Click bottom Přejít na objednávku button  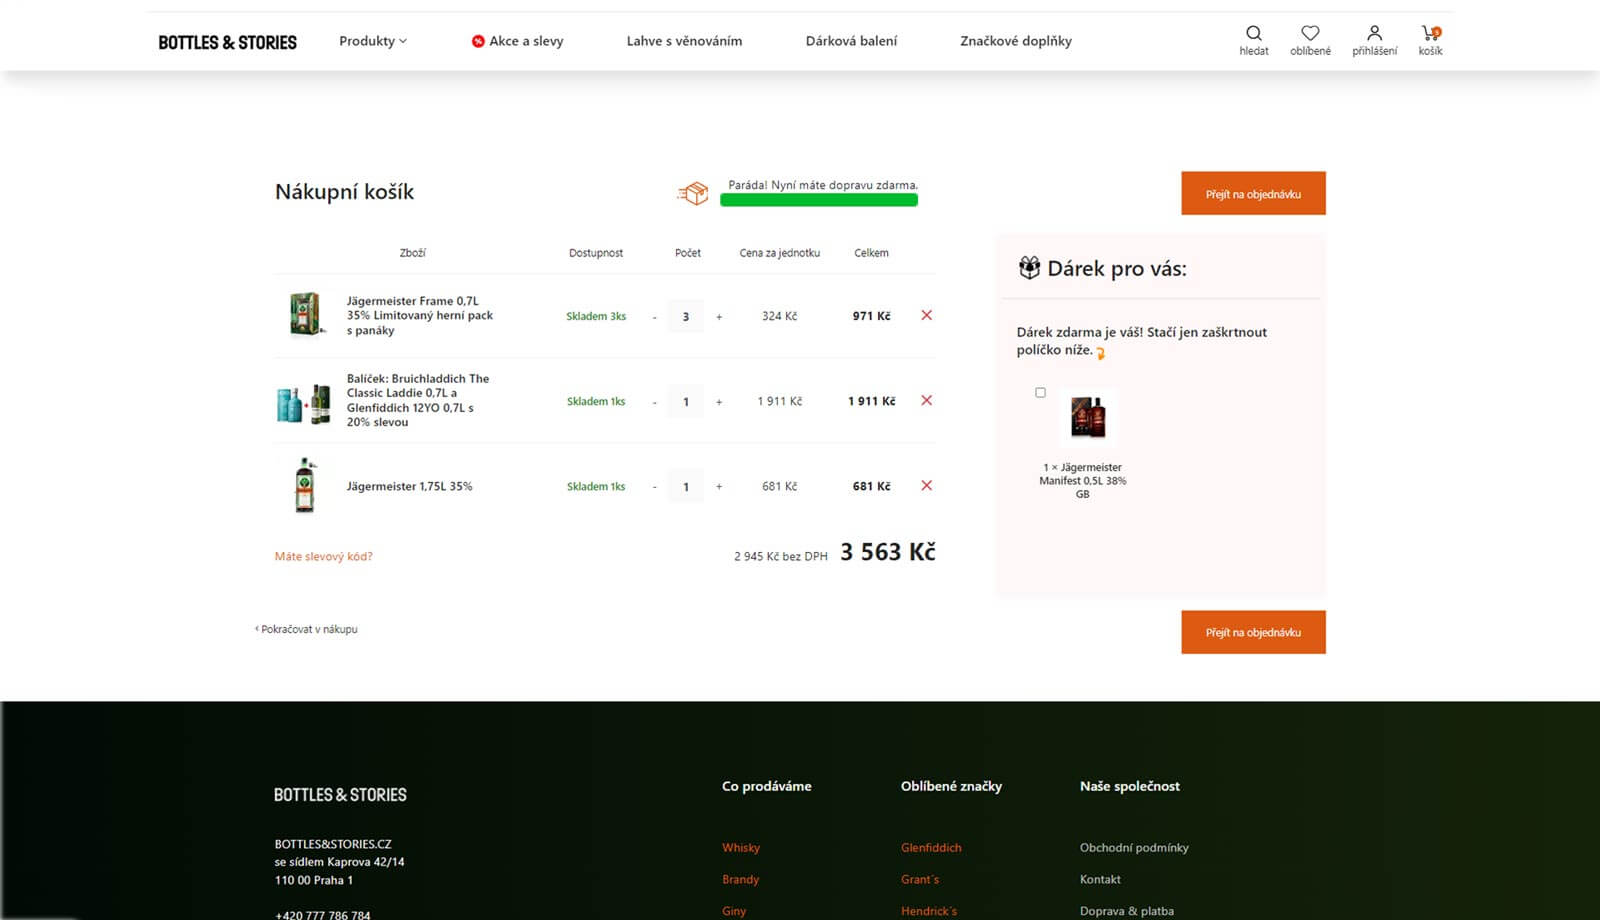pos(1253,632)
